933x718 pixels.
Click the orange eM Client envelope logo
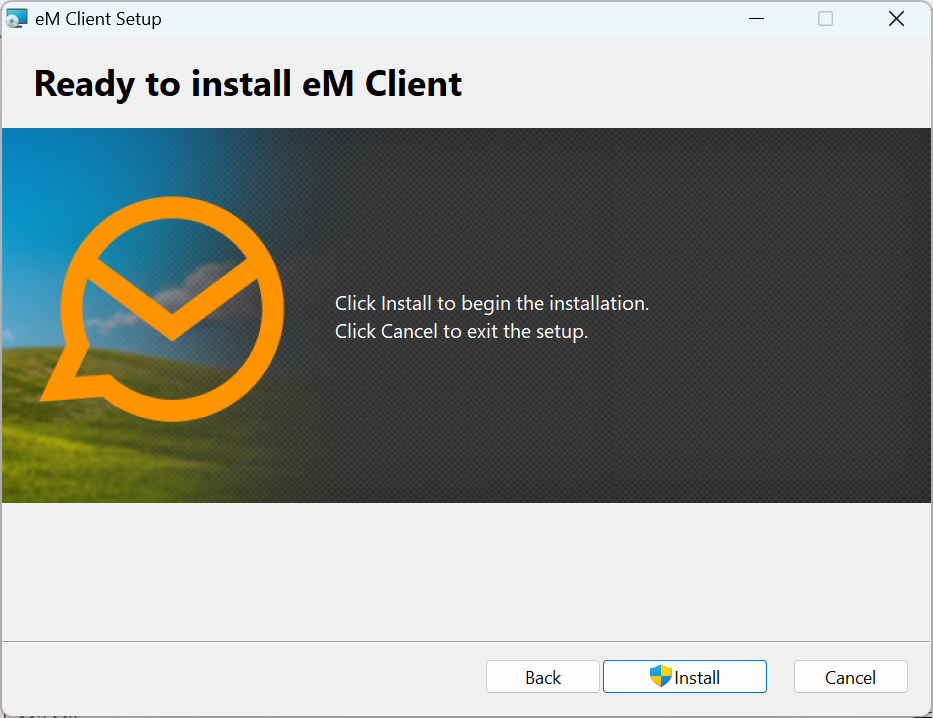click(162, 309)
